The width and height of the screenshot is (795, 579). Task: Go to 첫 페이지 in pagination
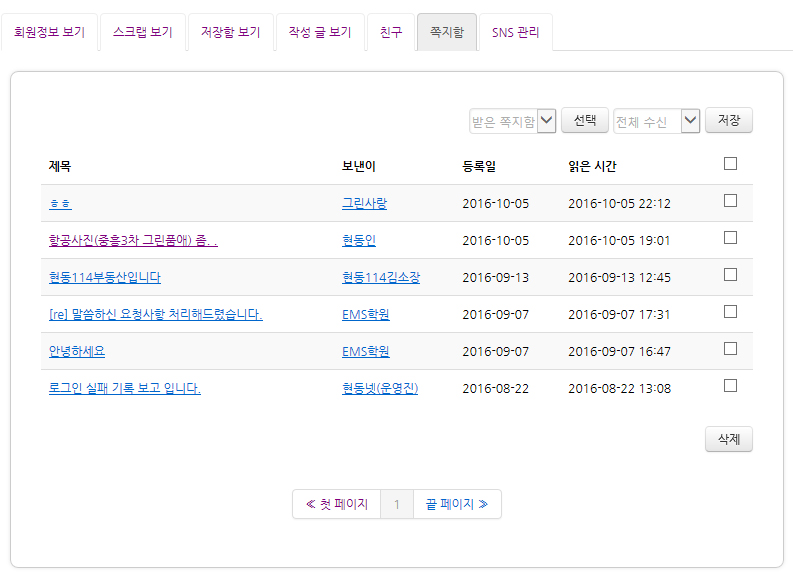coord(337,504)
